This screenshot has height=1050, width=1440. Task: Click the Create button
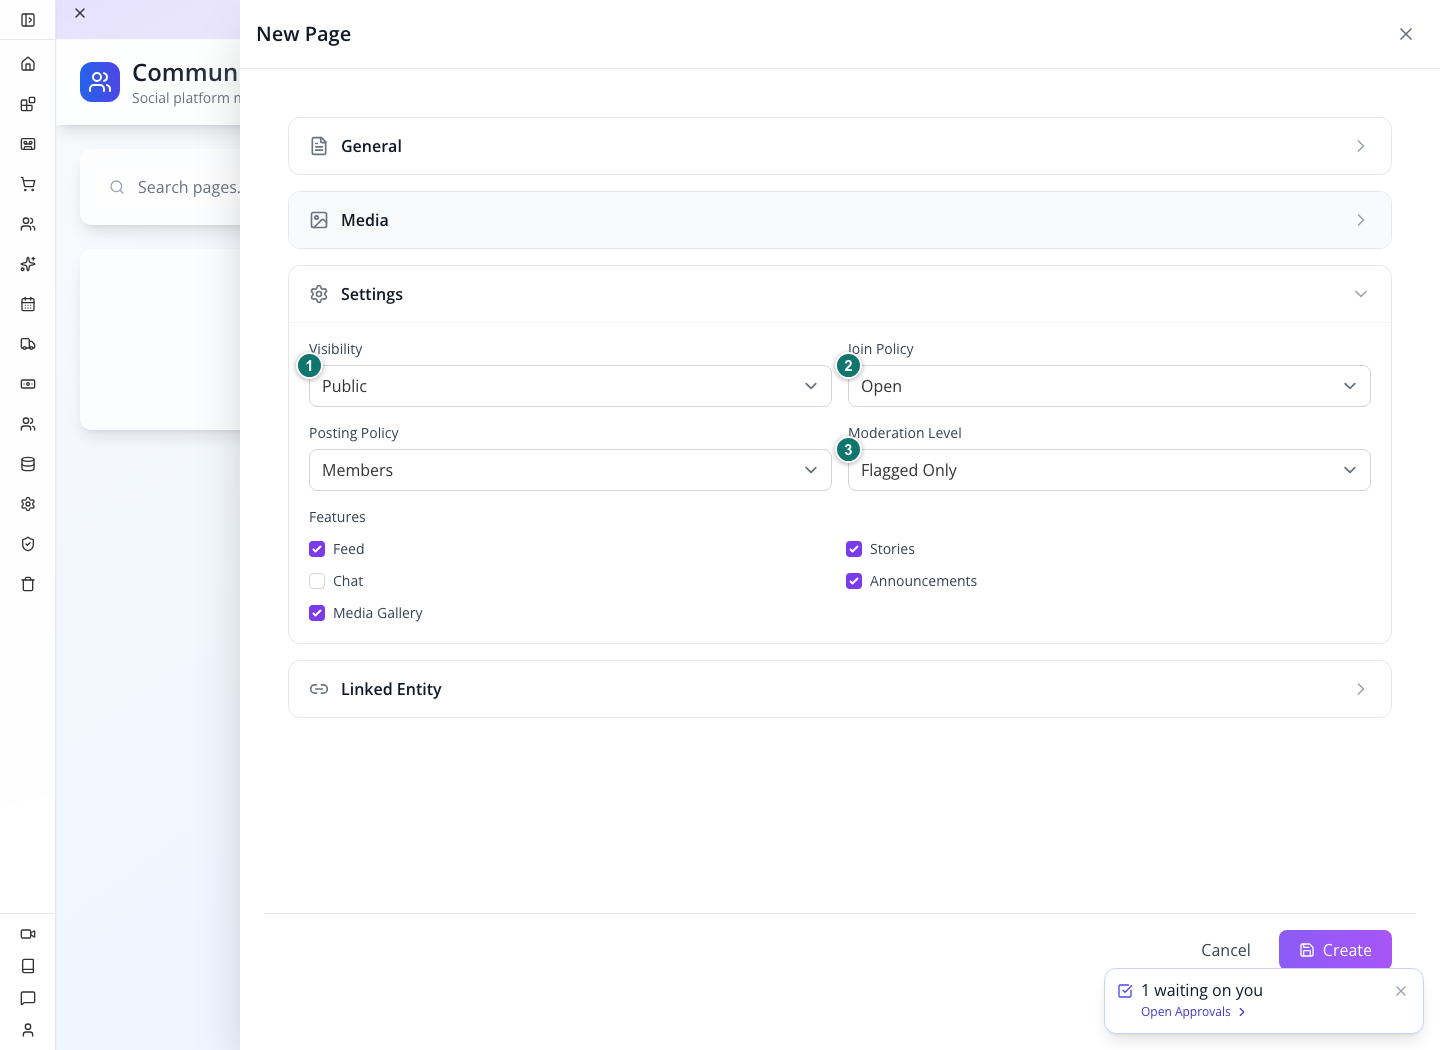1335,950
